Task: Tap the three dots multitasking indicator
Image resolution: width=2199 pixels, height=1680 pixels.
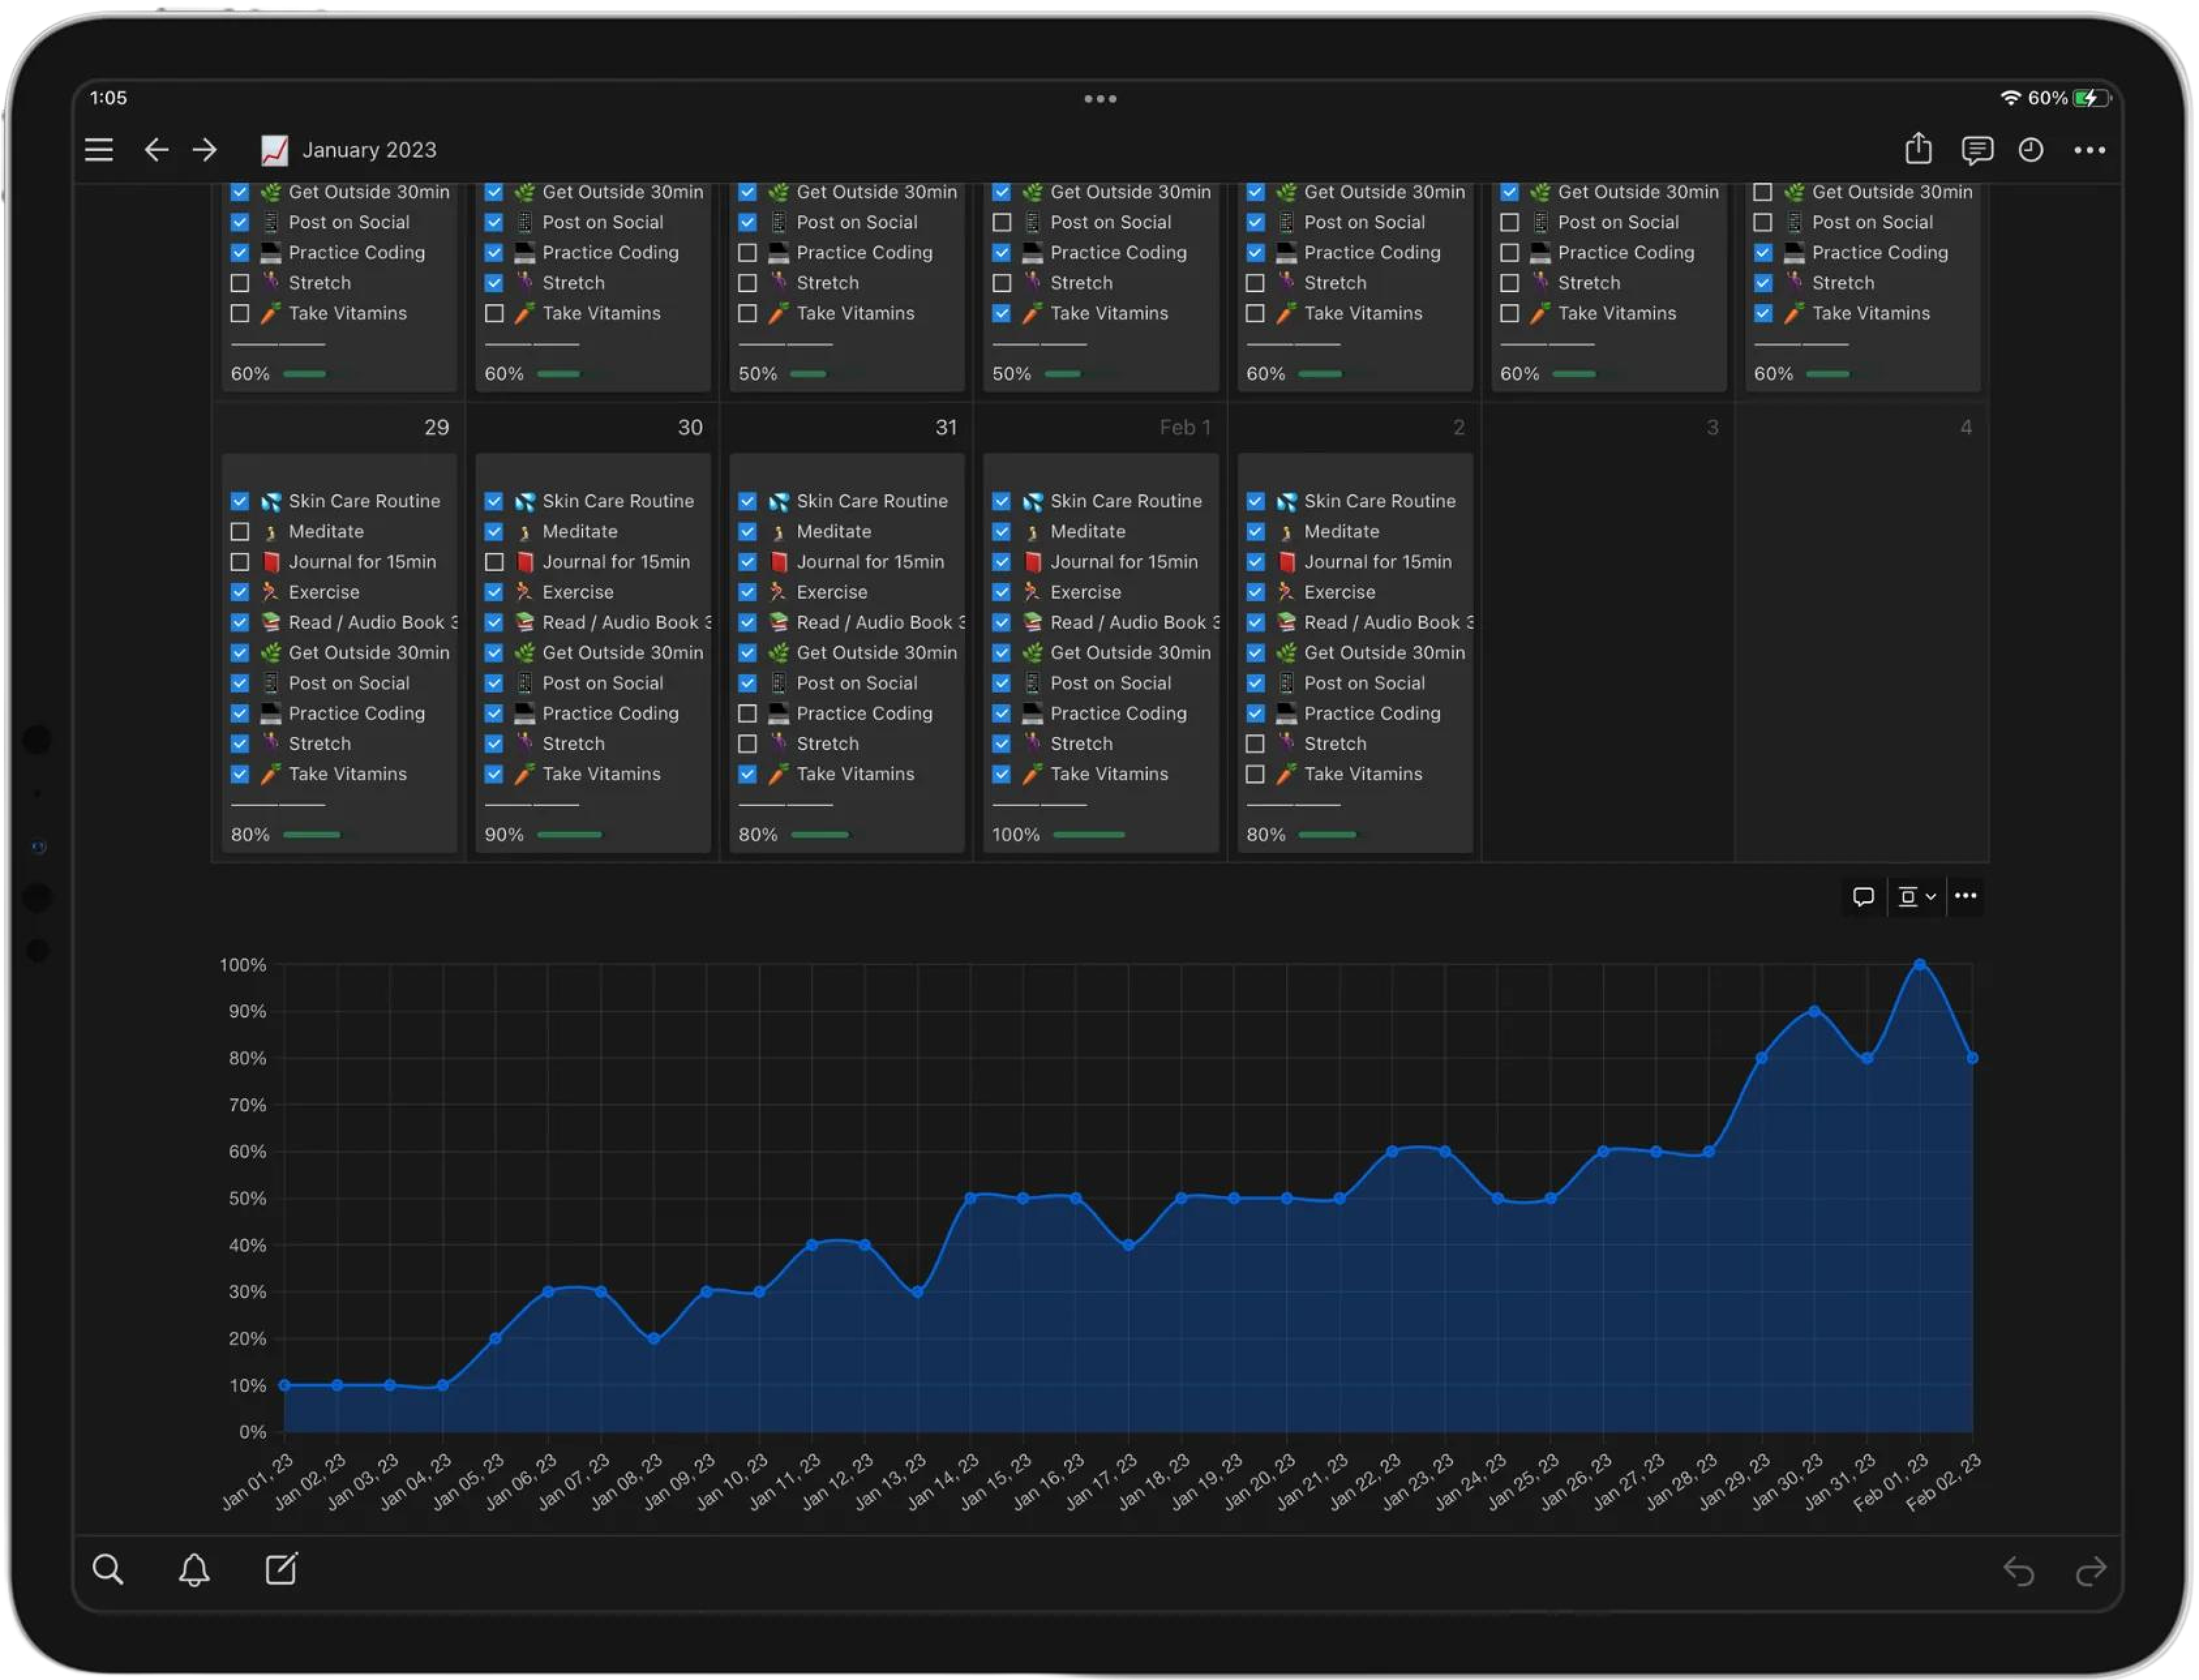Action: coord(1100,99)
